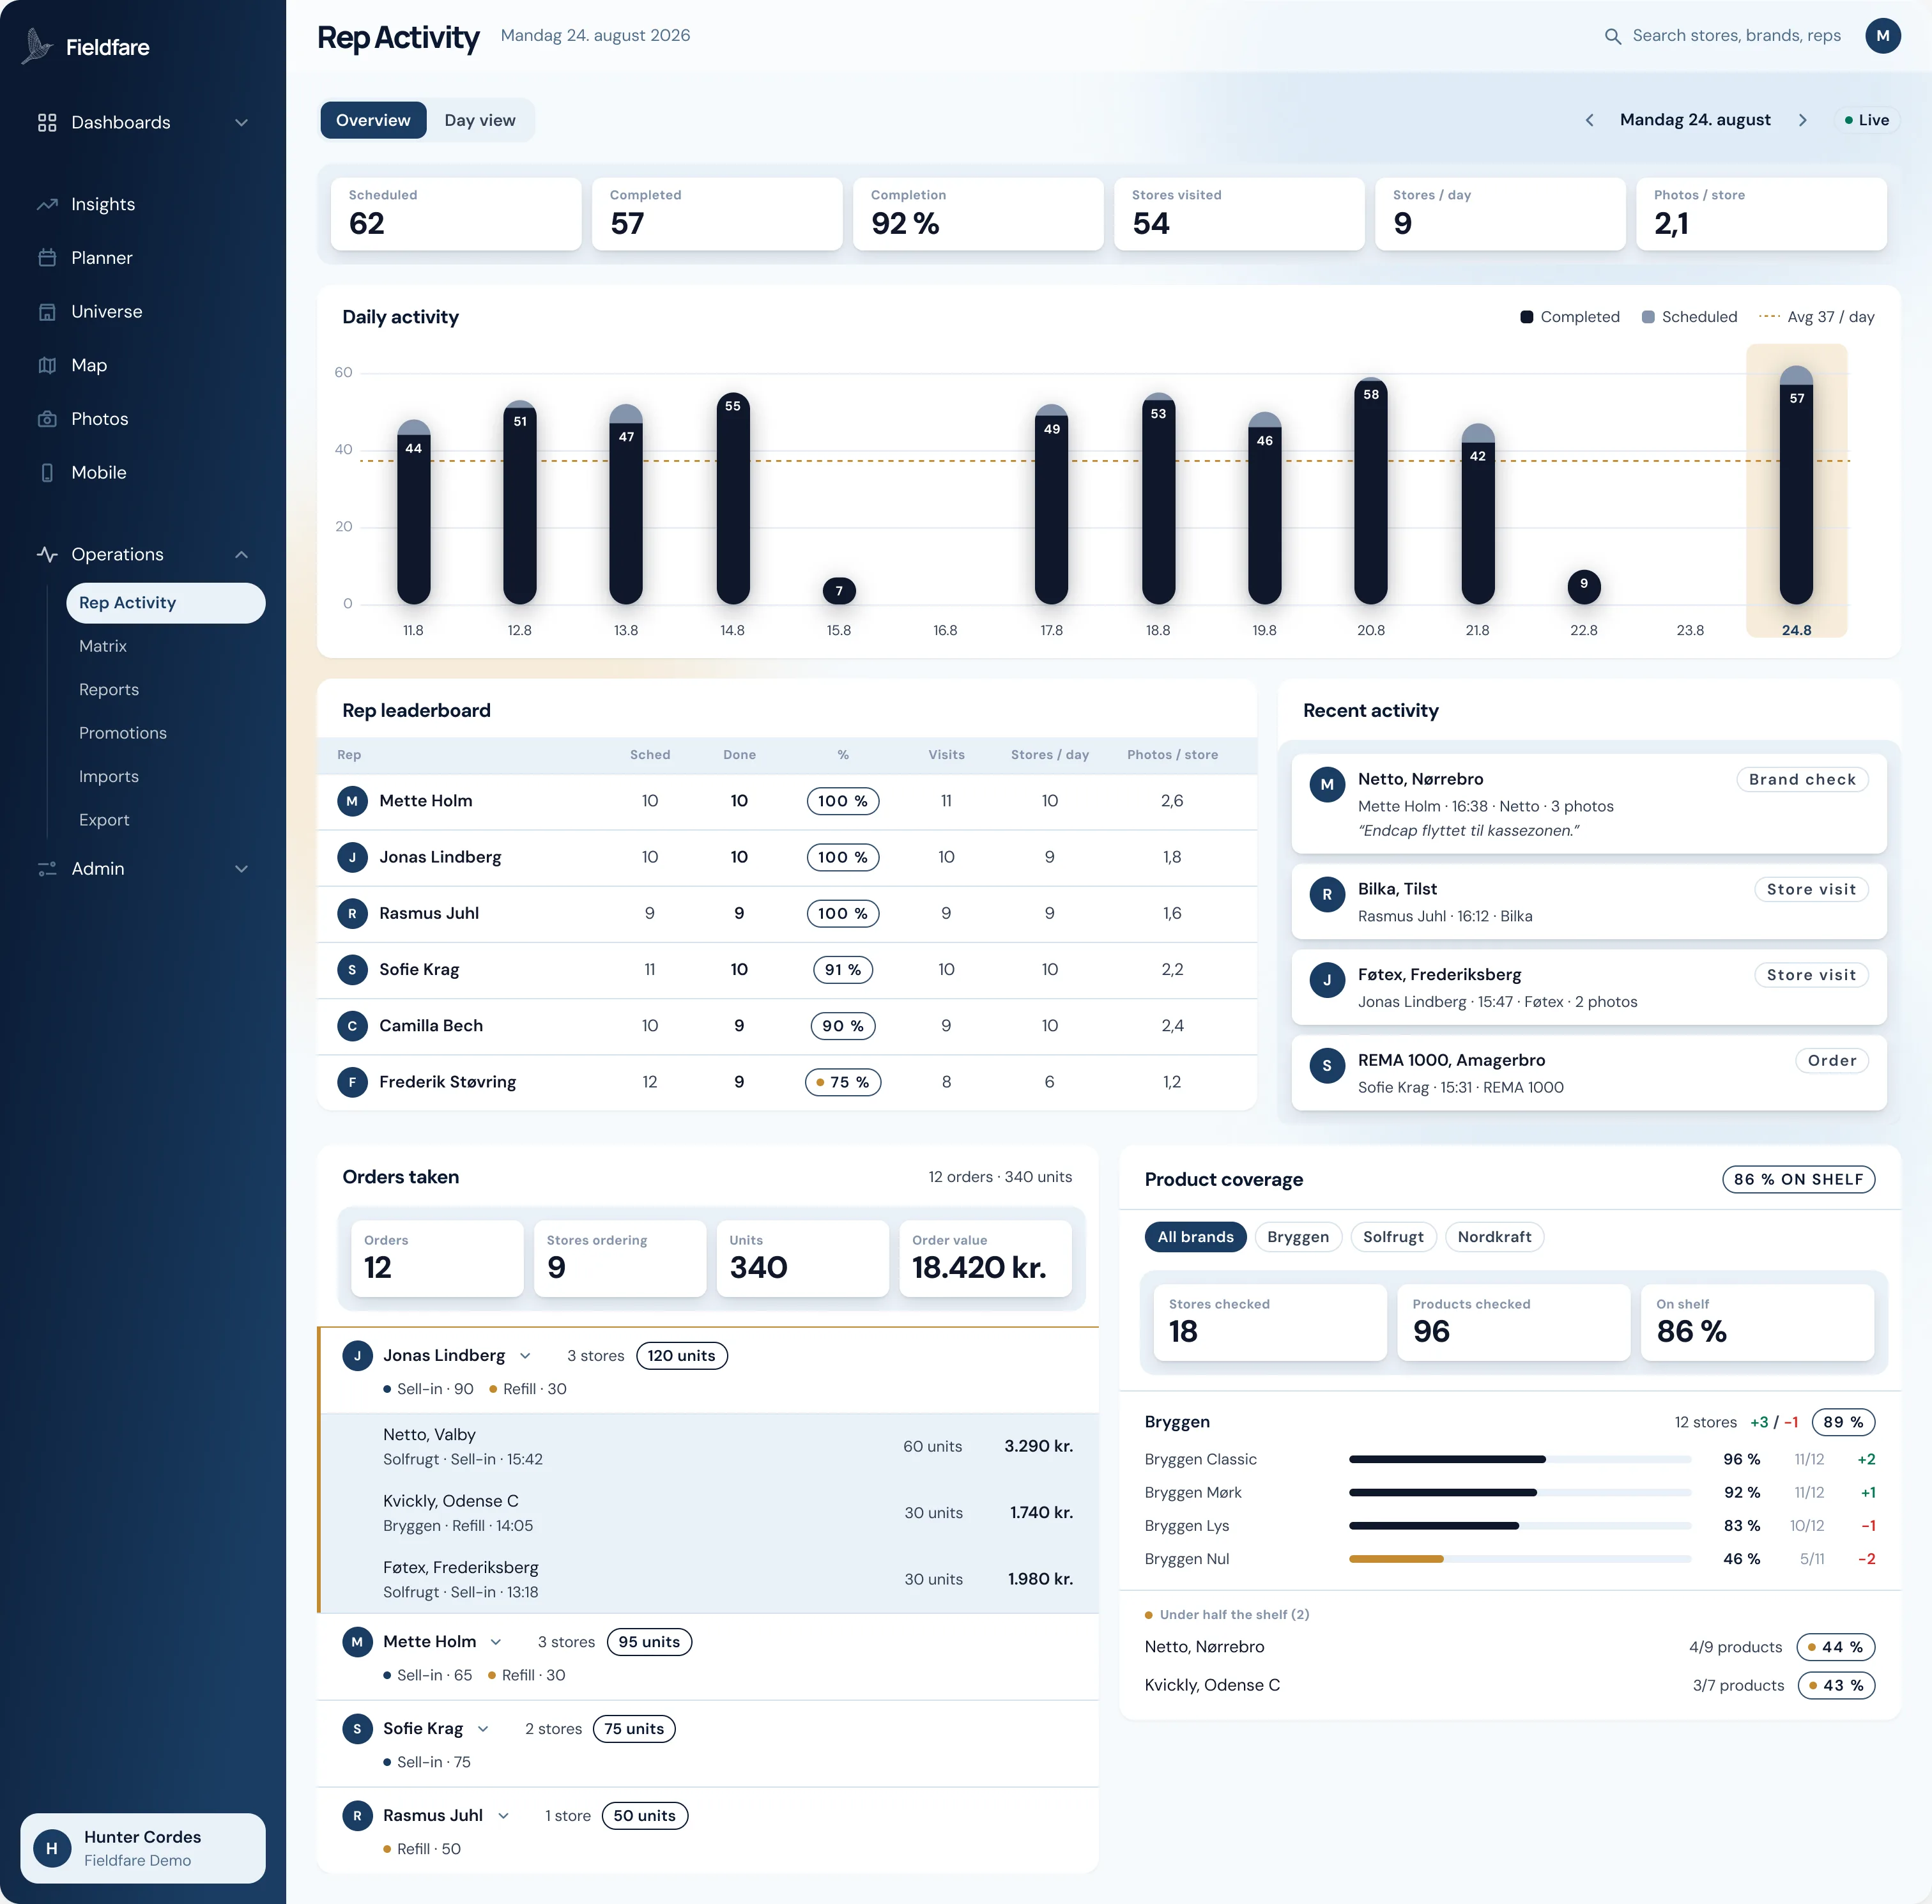Switch to the Day view tab
The image size is (1932, 1904).
point(480,120)
